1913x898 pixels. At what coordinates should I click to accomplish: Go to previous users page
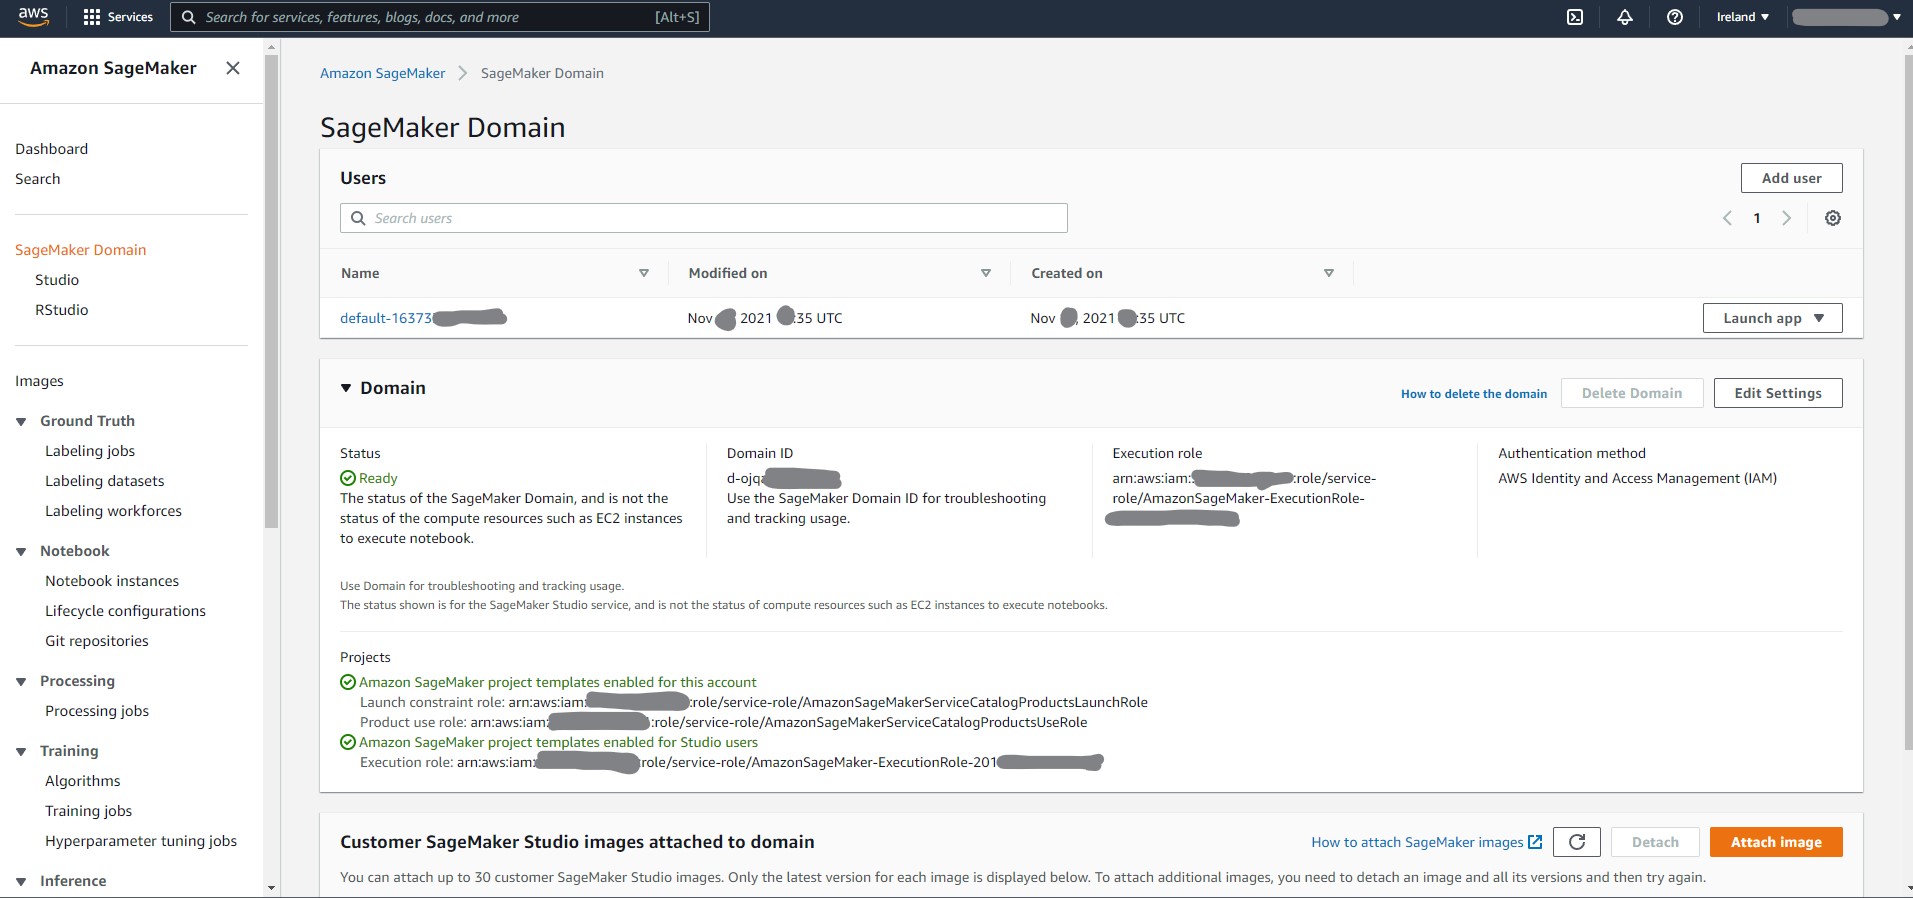pyautogui.click(x=1727, y=218)
